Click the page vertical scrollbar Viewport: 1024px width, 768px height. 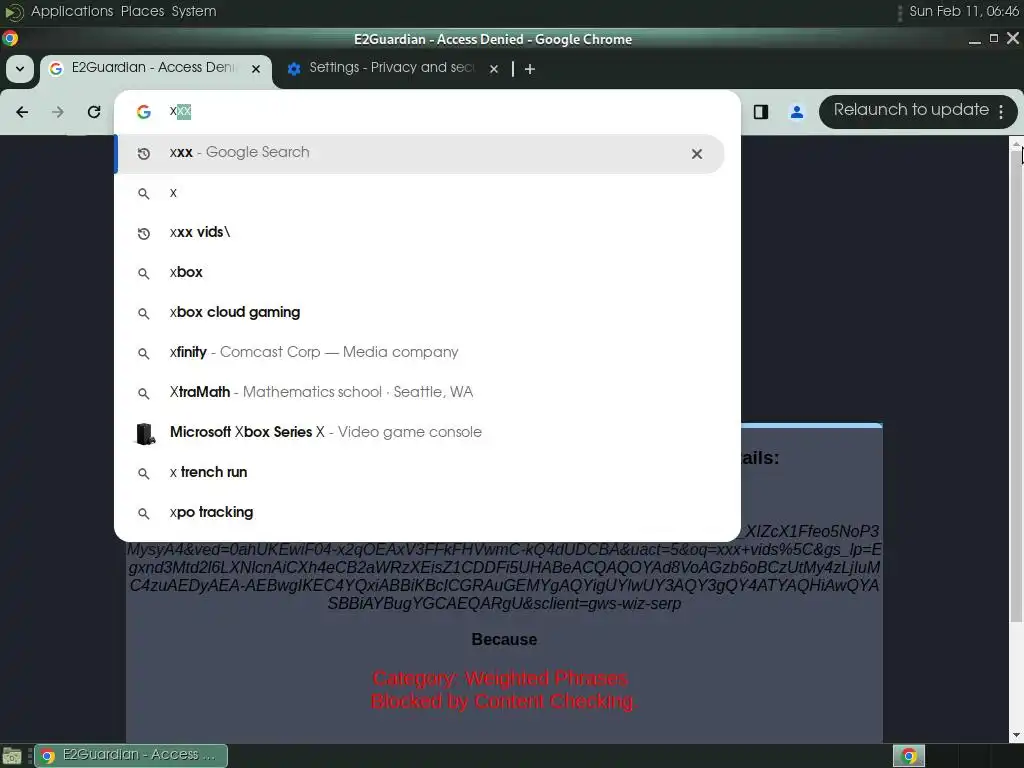click(1016, 385)
